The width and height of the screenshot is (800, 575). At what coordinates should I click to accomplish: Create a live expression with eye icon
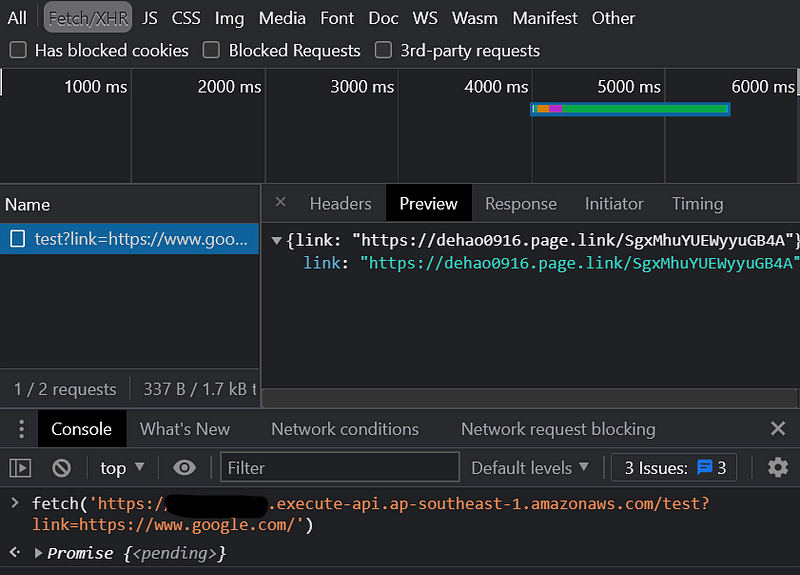click(x=184, y=467)
